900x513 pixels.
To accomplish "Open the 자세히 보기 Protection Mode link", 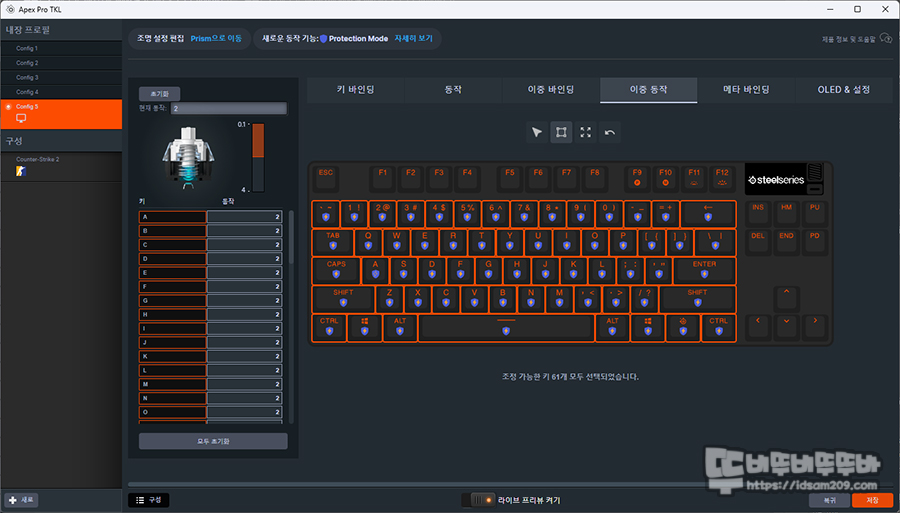I will (x=413, y=38).
